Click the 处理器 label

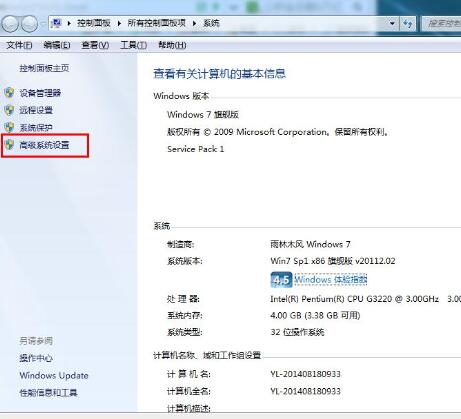183,299
